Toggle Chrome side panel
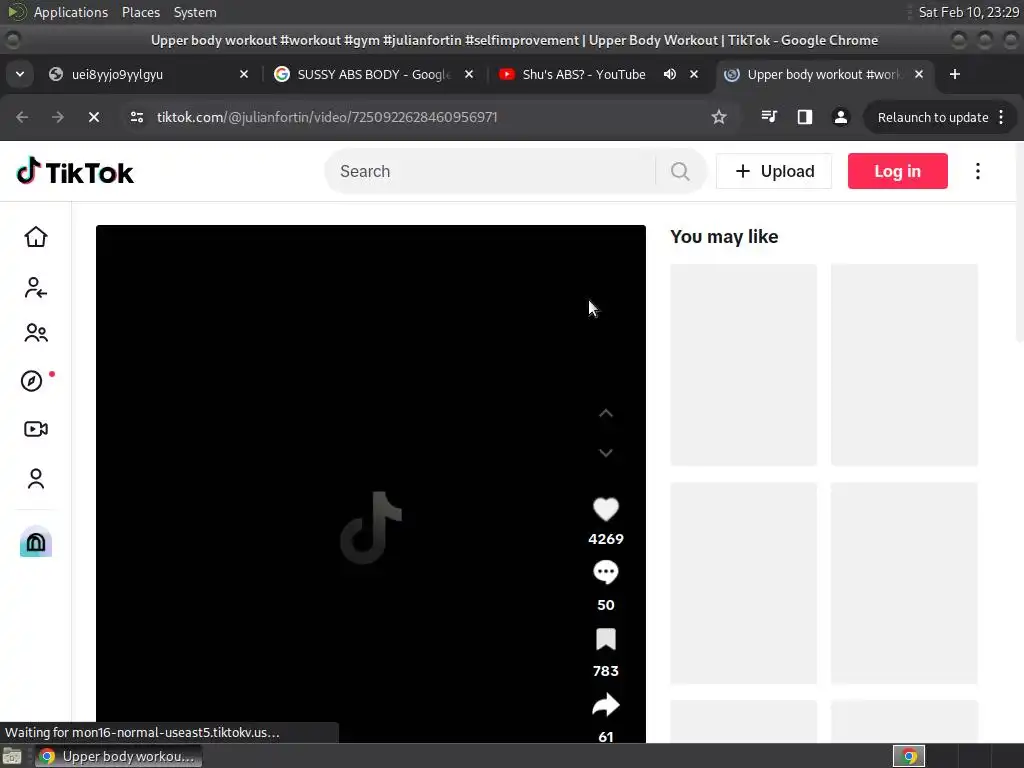Screen dimensions: 1024x768 (805, 117)
